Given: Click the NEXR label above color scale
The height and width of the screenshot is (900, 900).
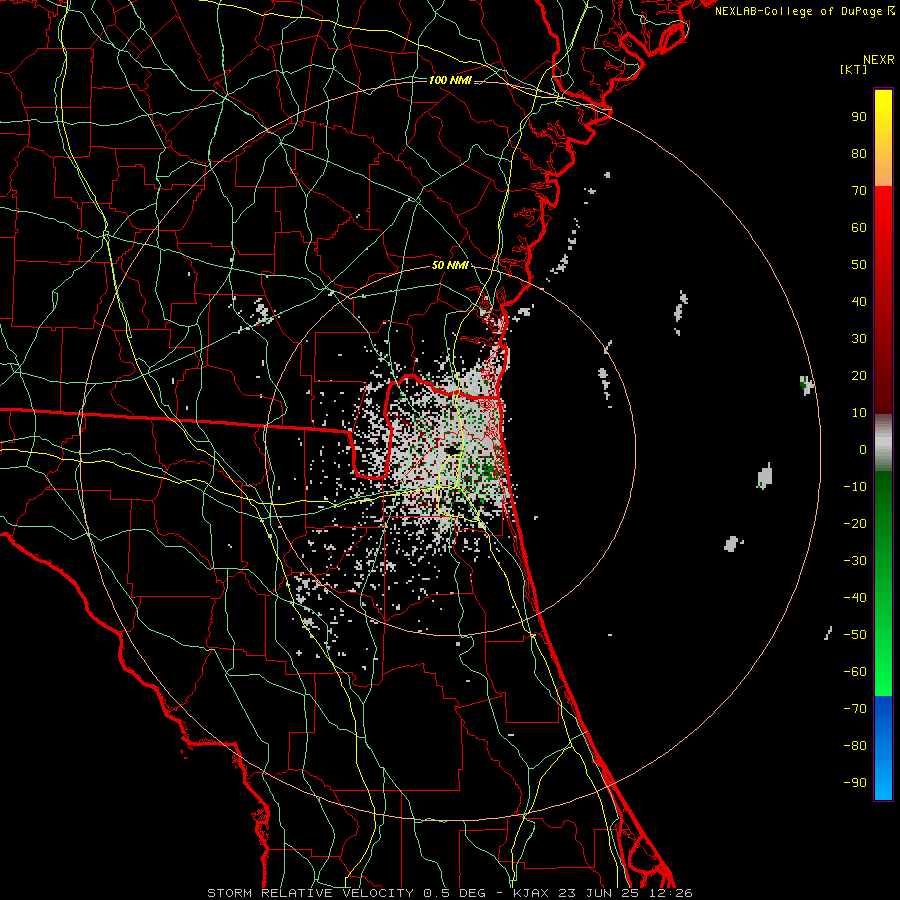Looking at the screenshot, I should coord(879,60).
